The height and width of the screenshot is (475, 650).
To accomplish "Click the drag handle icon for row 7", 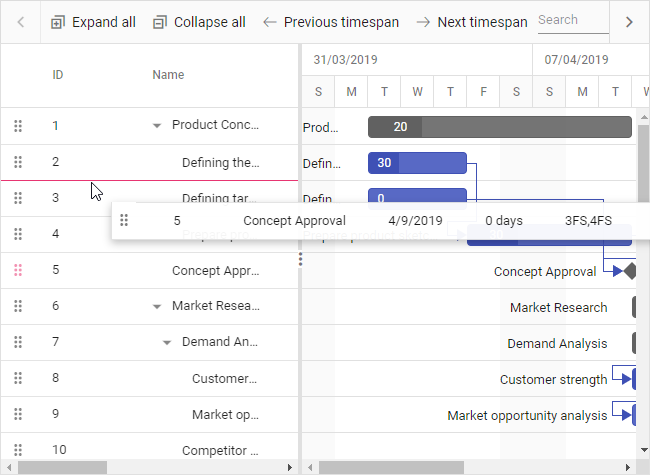I will [18, 342].
